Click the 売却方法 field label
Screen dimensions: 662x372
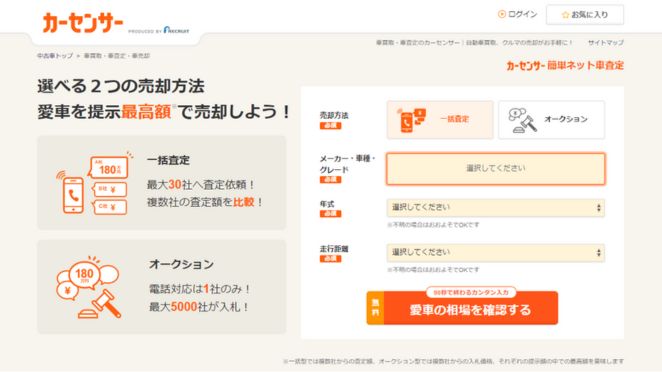click(334, 115)
